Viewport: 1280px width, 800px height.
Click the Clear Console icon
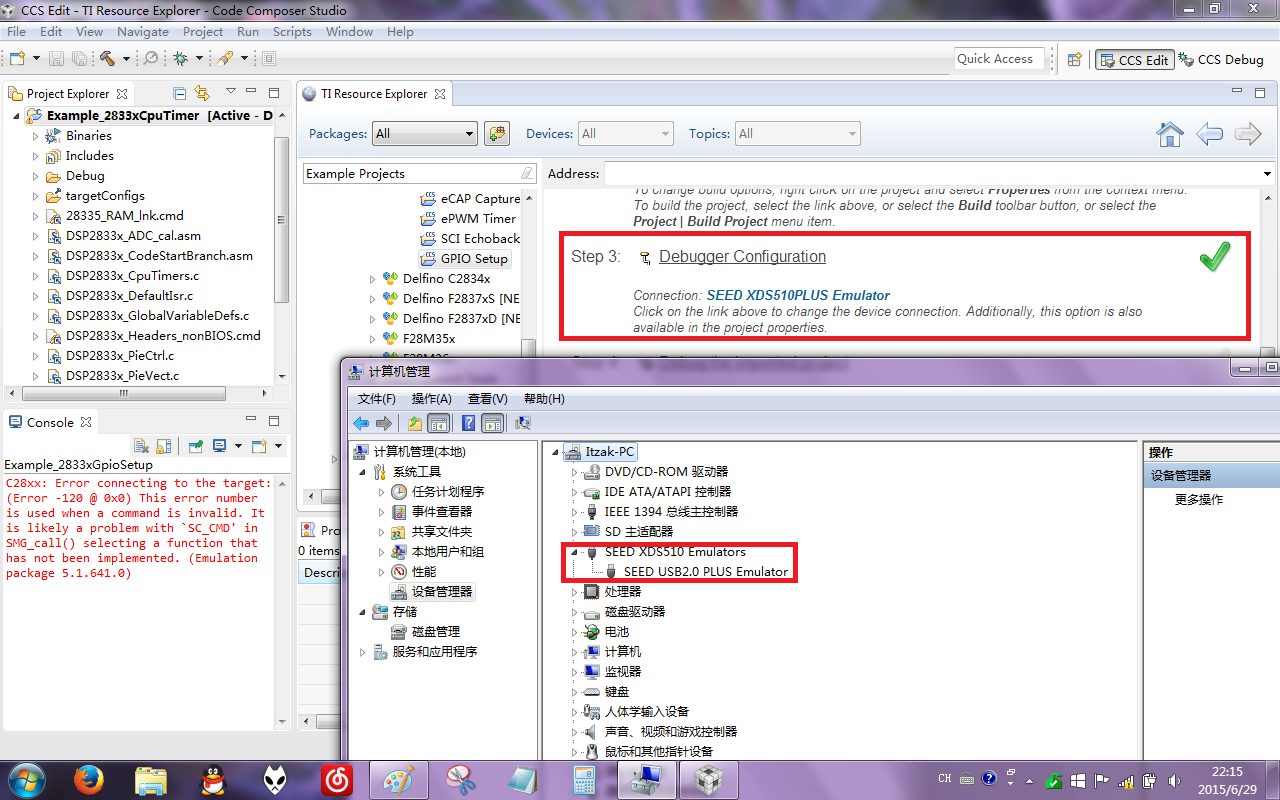[x=141, y=446]
